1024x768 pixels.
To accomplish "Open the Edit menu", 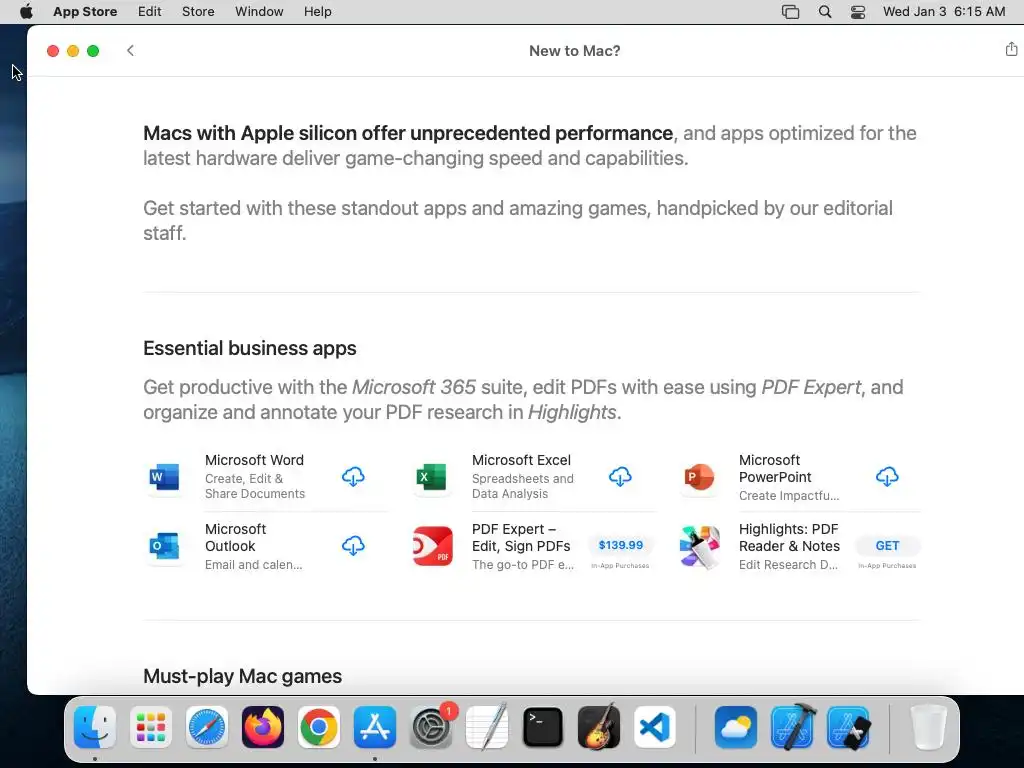I will click(150, 12).
